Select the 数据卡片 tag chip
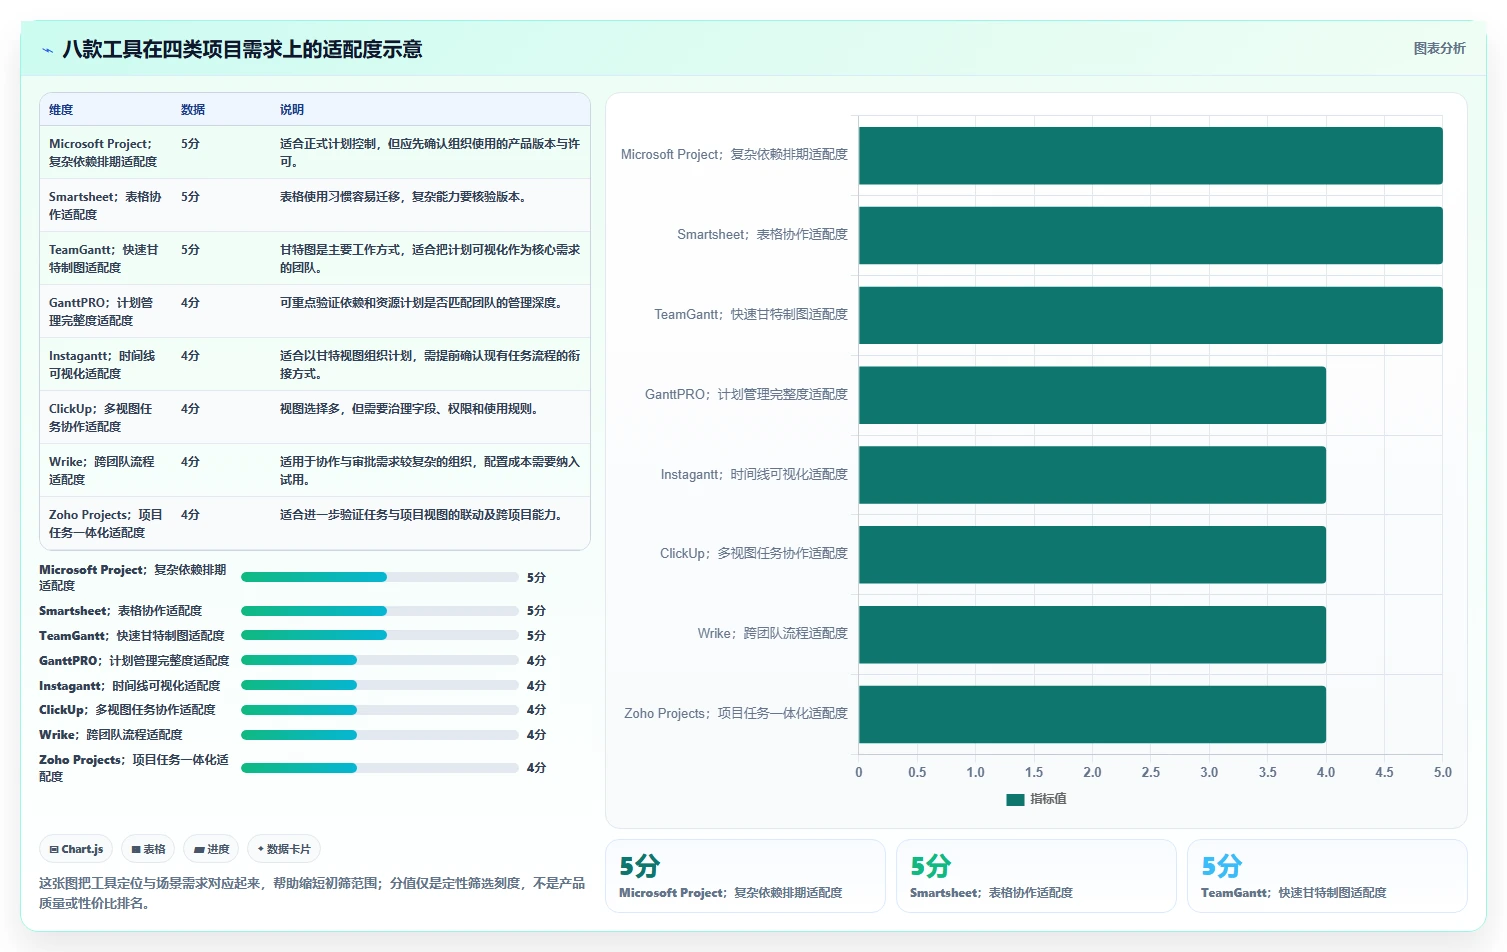Viewport: 1507px width, 952px height. [x=284, y=849]
